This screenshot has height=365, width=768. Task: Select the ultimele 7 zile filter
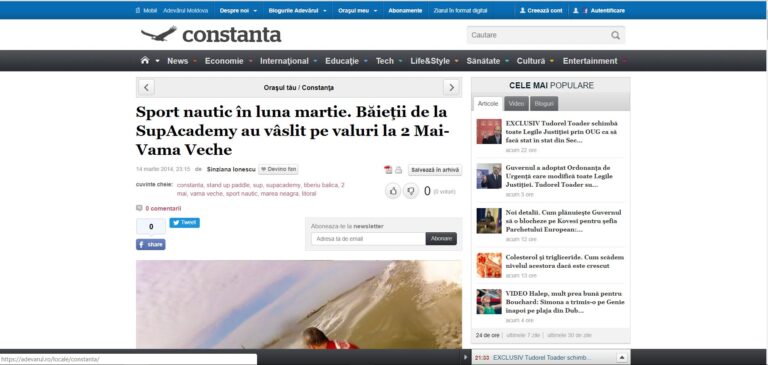point(523,335)
